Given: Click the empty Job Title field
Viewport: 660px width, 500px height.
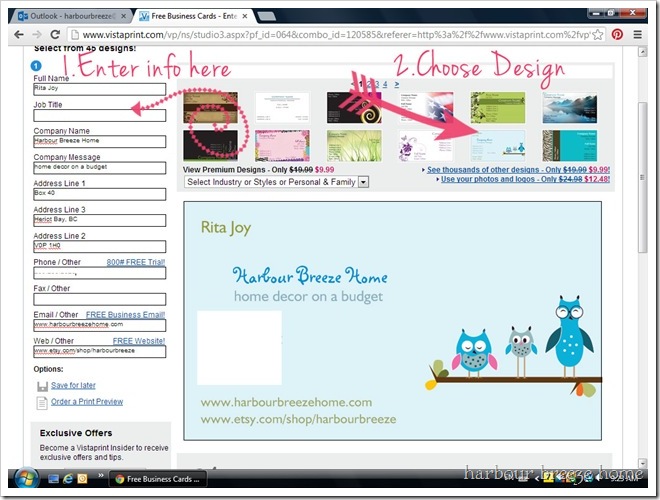Looking at the screenshot, I should click(x=100, y=115).
